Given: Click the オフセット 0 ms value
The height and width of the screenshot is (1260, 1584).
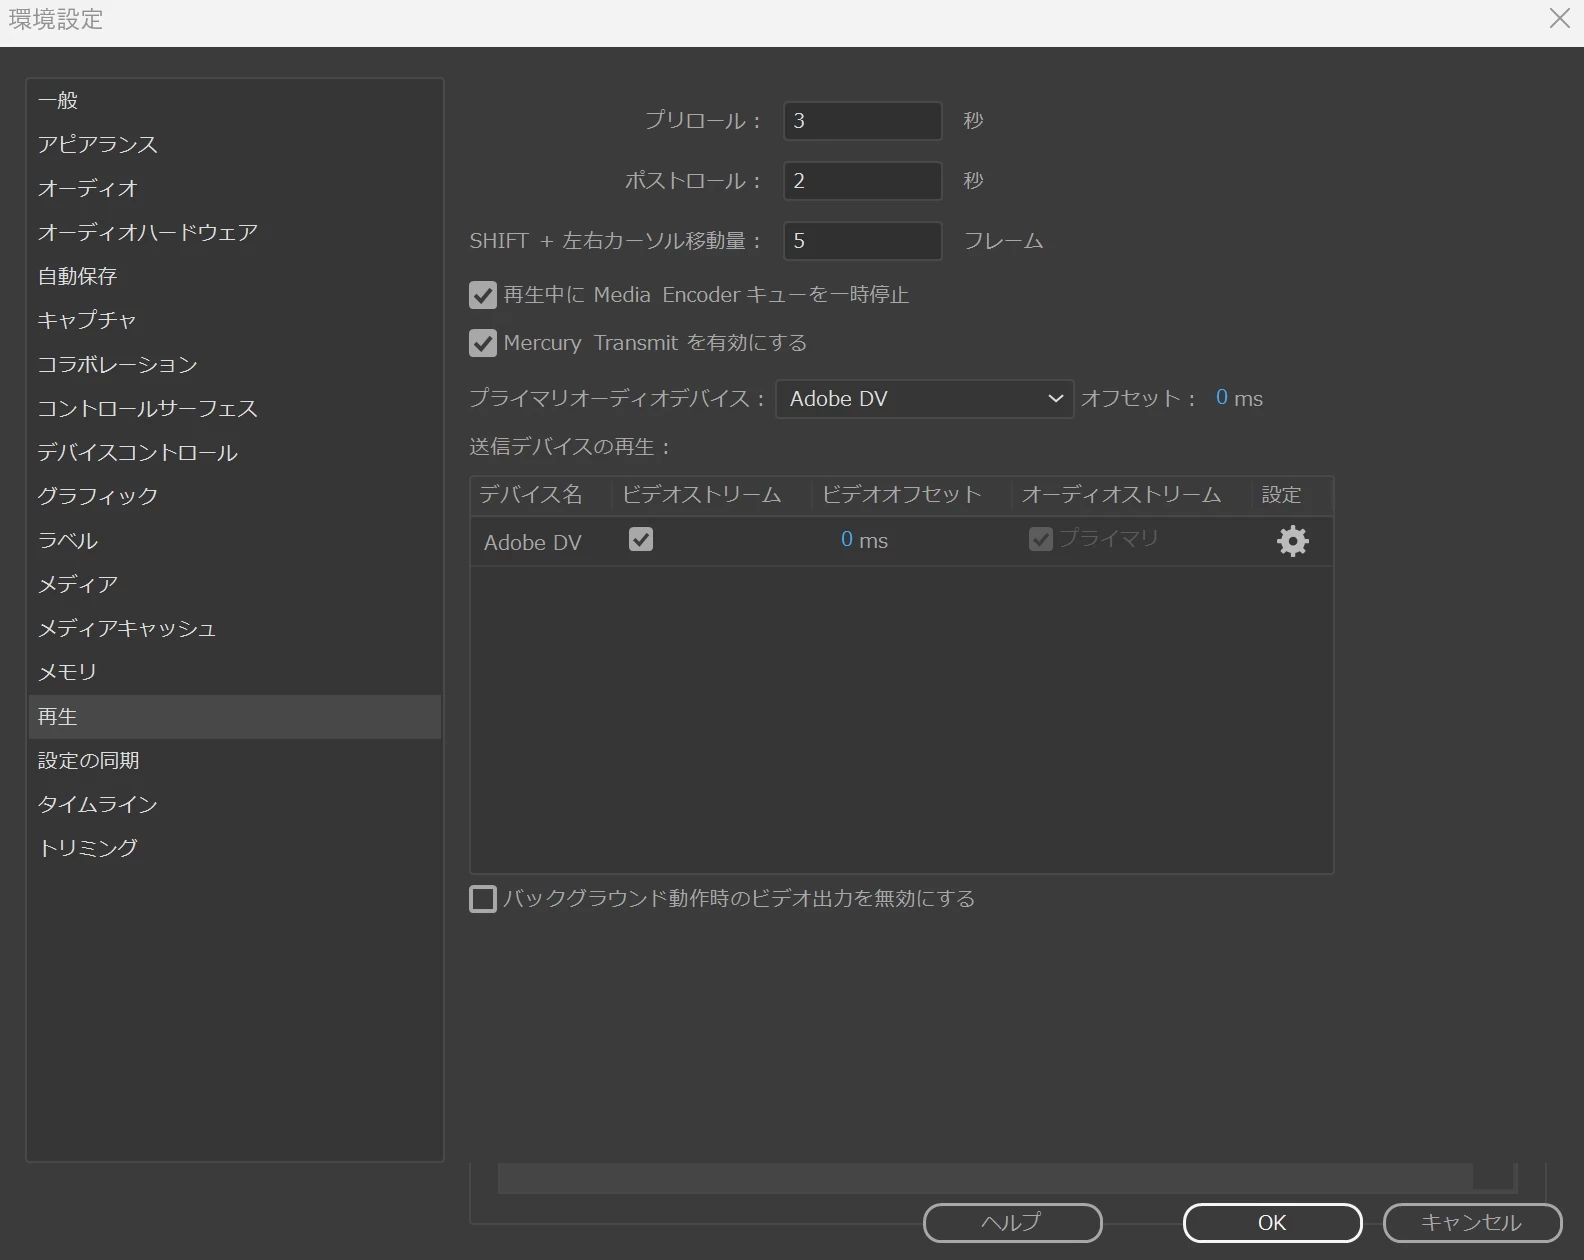Looking at the screenshot, I should click(1239, 398).
